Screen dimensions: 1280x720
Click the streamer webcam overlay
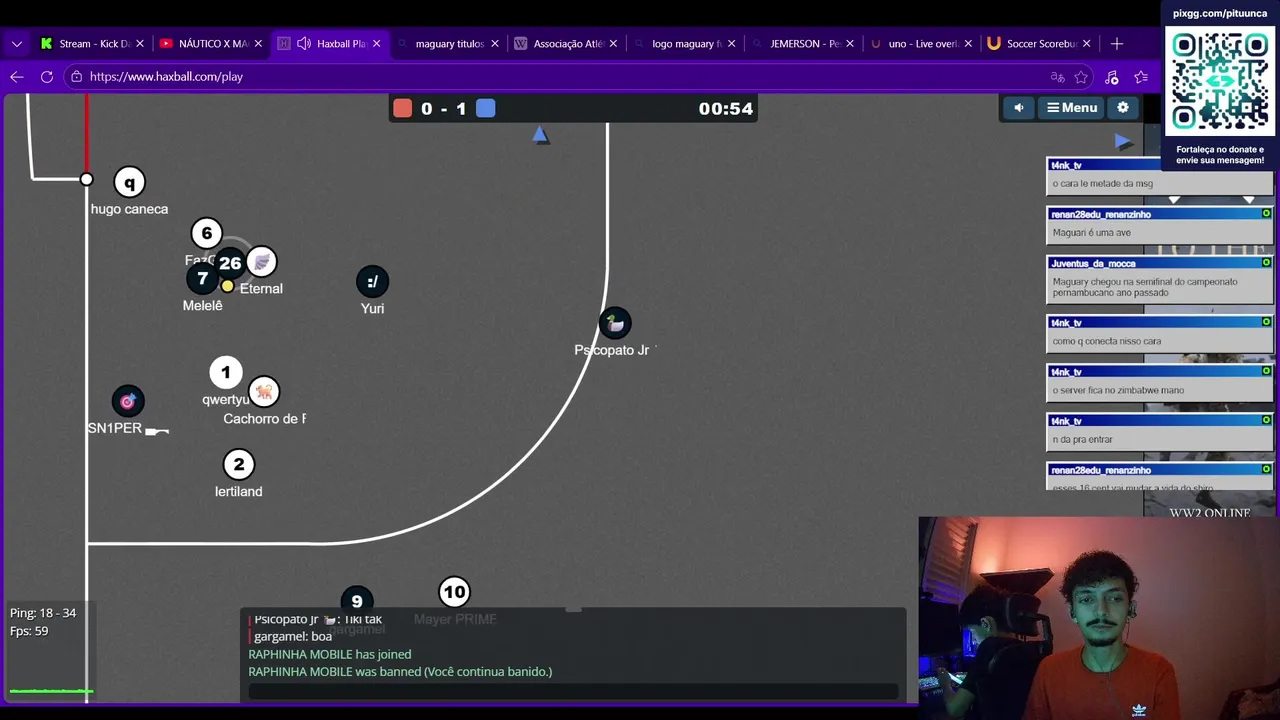pos(1099,616)
